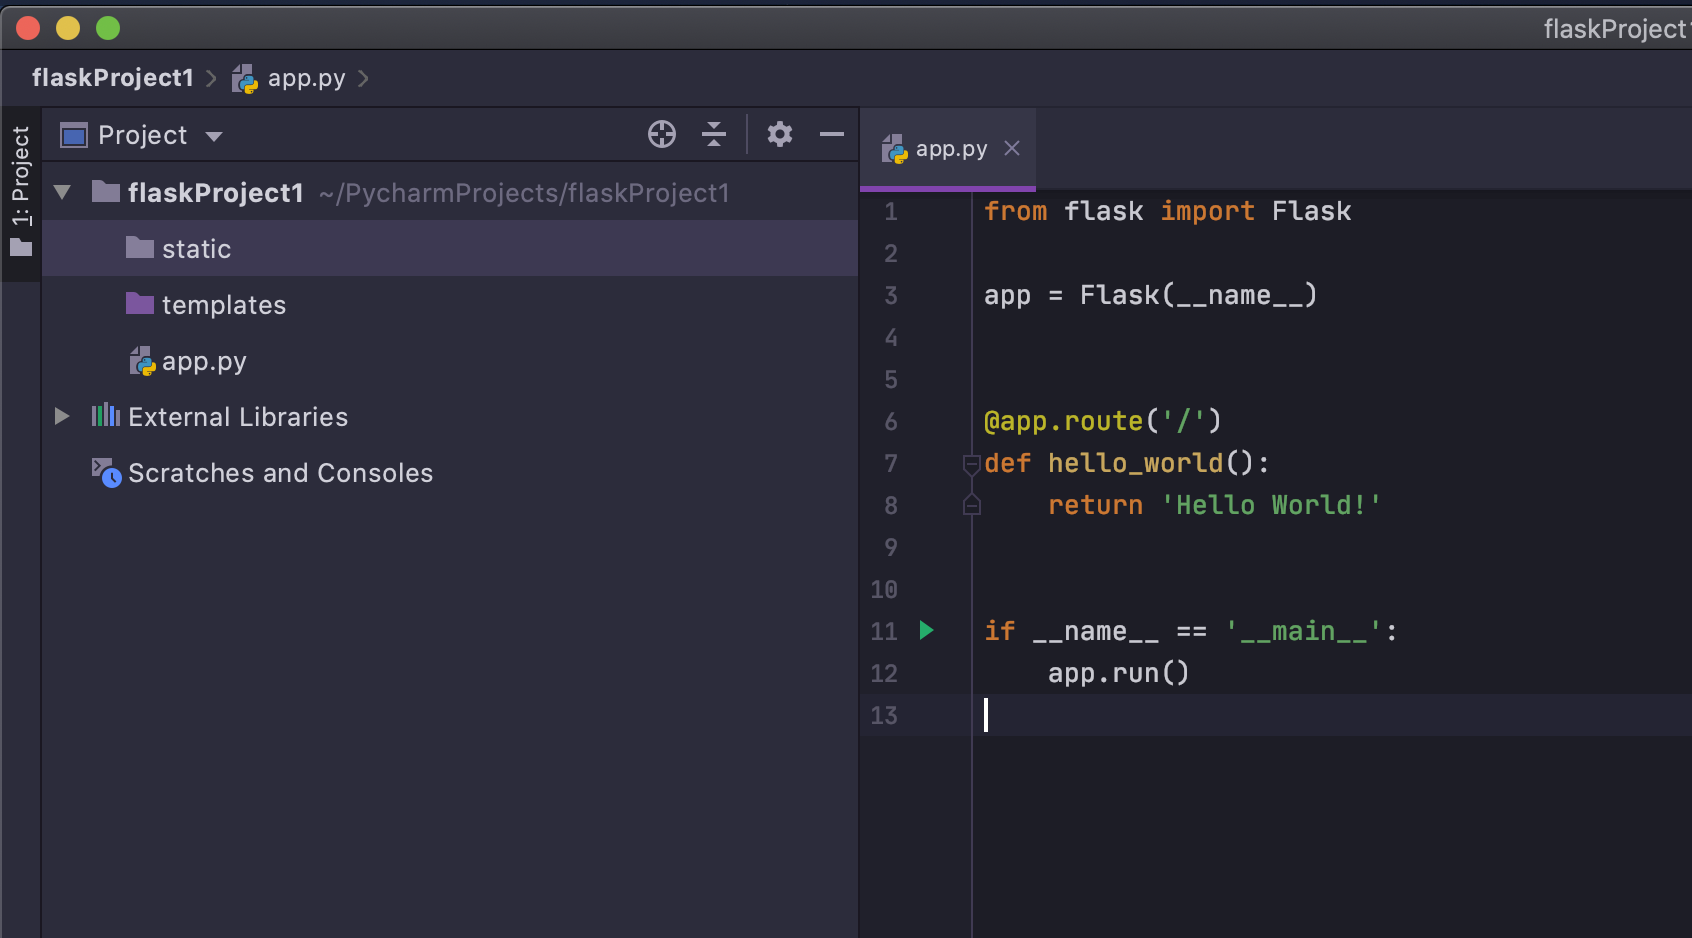Click flaskProject1 root folder icon

[106, 191]
